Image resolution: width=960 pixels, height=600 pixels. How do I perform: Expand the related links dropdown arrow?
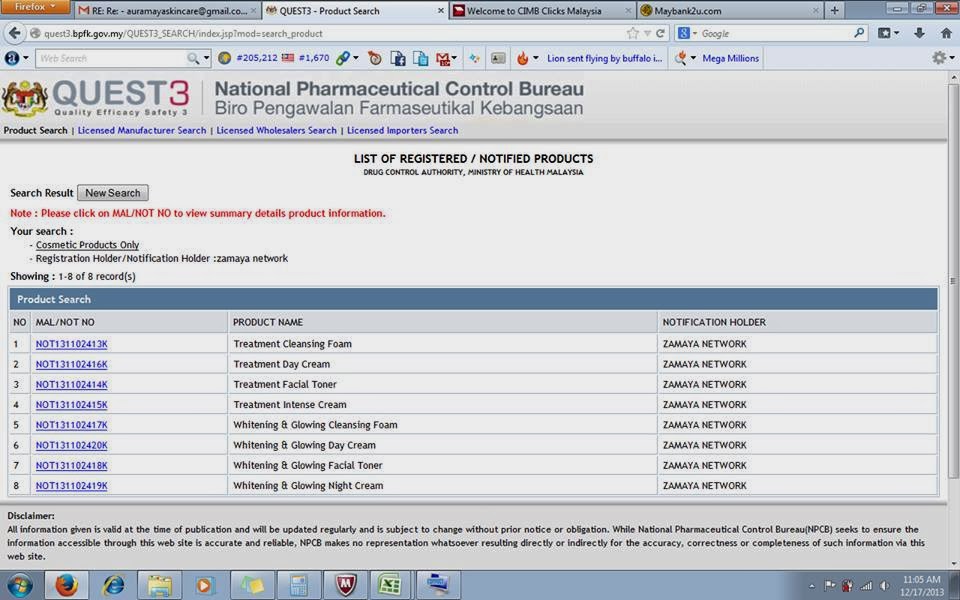[356, 58]
